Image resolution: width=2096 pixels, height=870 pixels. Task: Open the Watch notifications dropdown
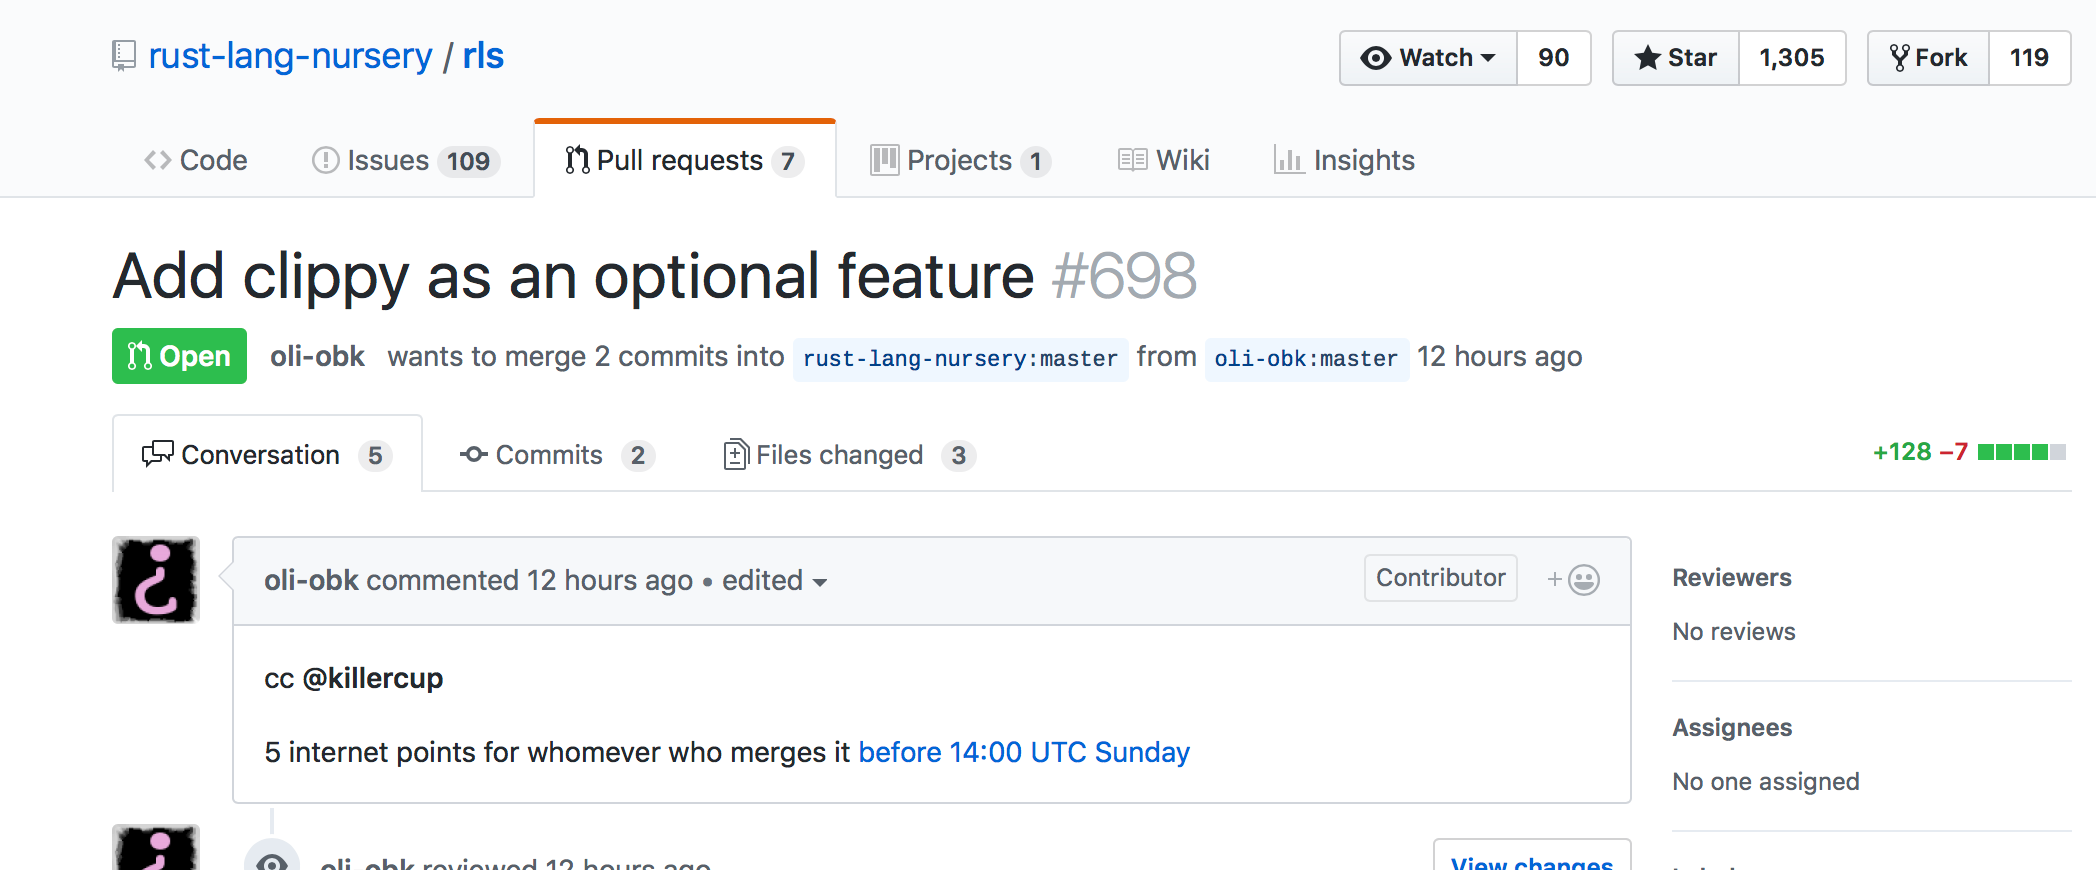[x=1428, y=58]
